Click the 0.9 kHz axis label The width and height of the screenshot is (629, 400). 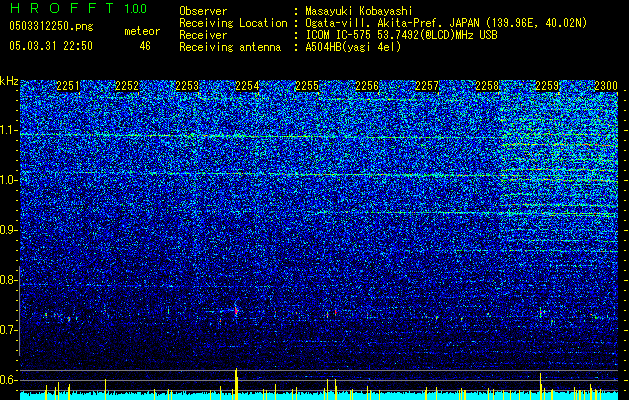[x=8, y=230]
